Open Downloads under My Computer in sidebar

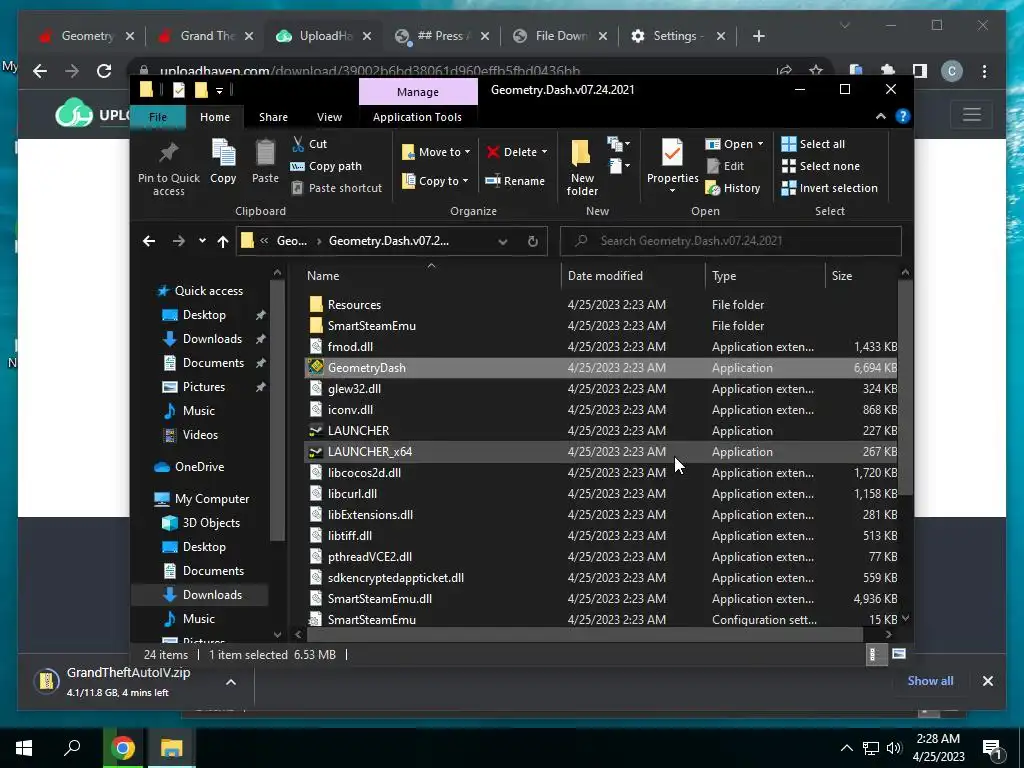pyautogui.click(x=202, y=595)
